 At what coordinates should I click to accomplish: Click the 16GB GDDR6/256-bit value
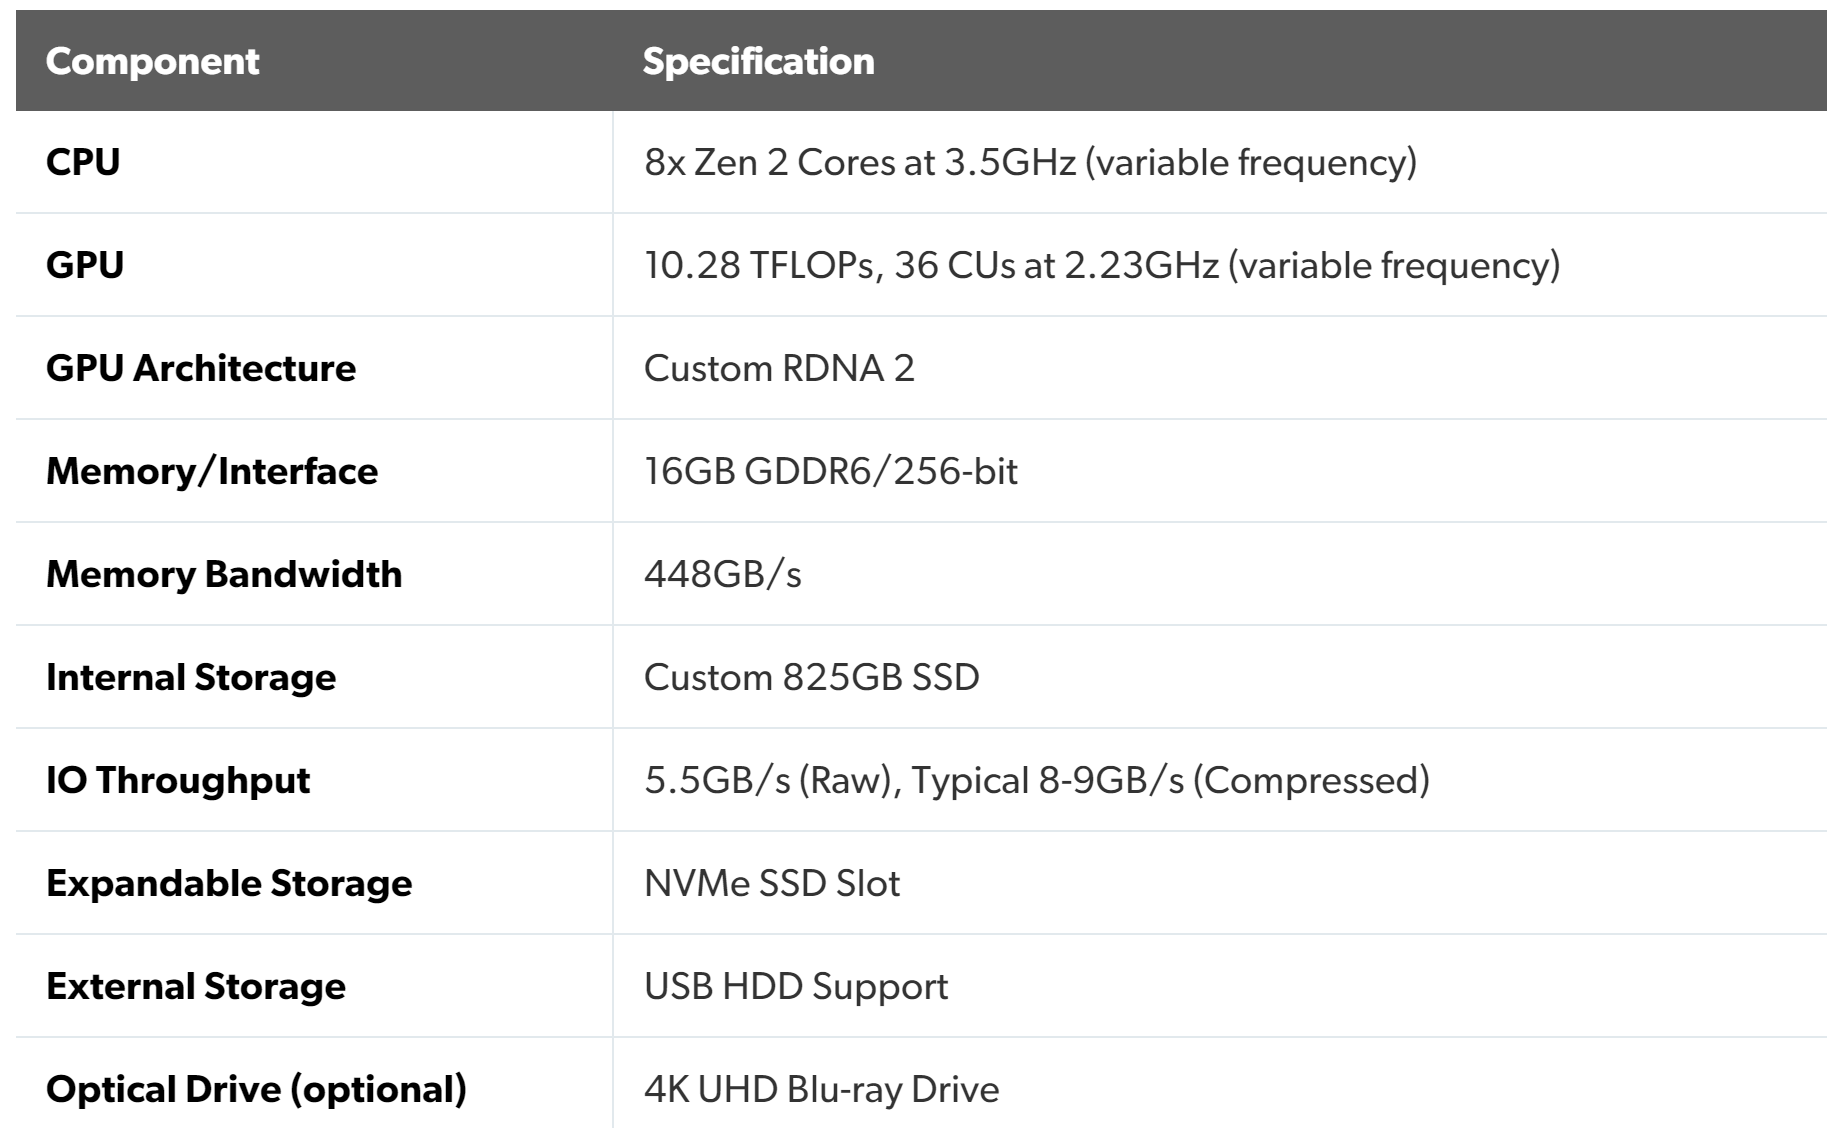tap(830, 471)
